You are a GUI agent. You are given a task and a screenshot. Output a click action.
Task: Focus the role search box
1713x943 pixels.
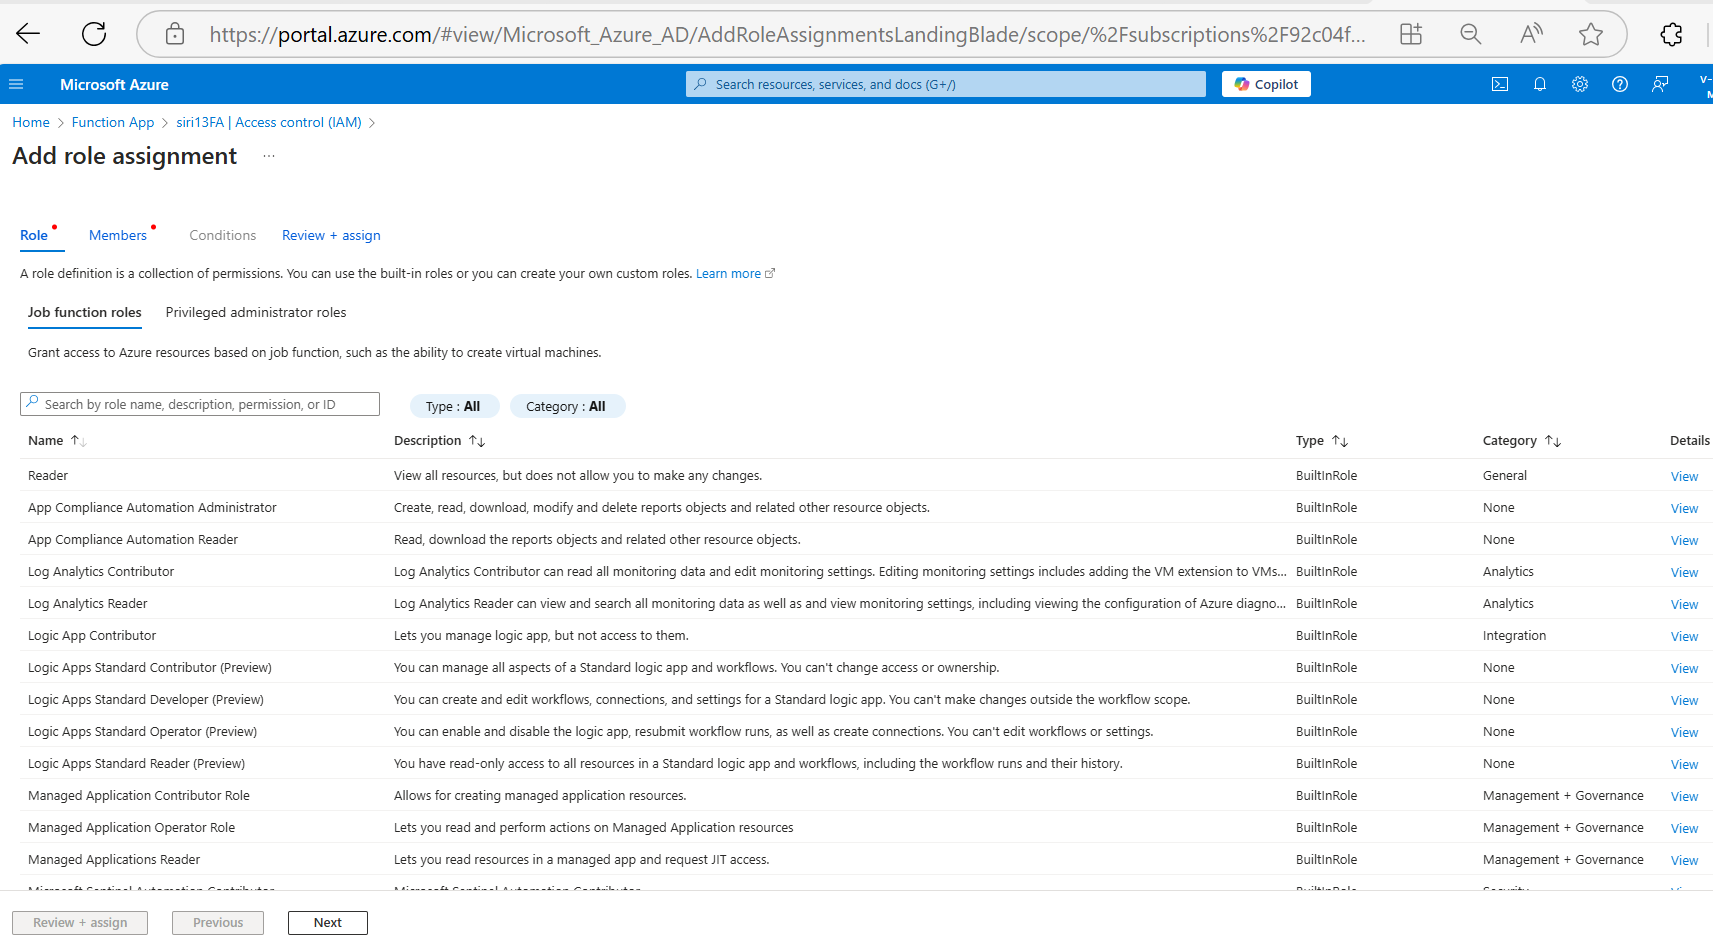coord(200,404)
